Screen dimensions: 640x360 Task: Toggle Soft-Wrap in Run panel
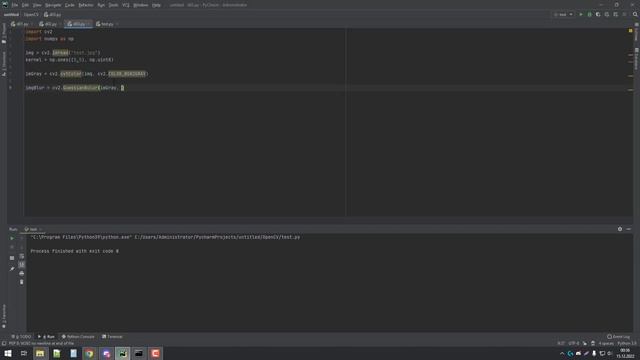tap(22, 256)
